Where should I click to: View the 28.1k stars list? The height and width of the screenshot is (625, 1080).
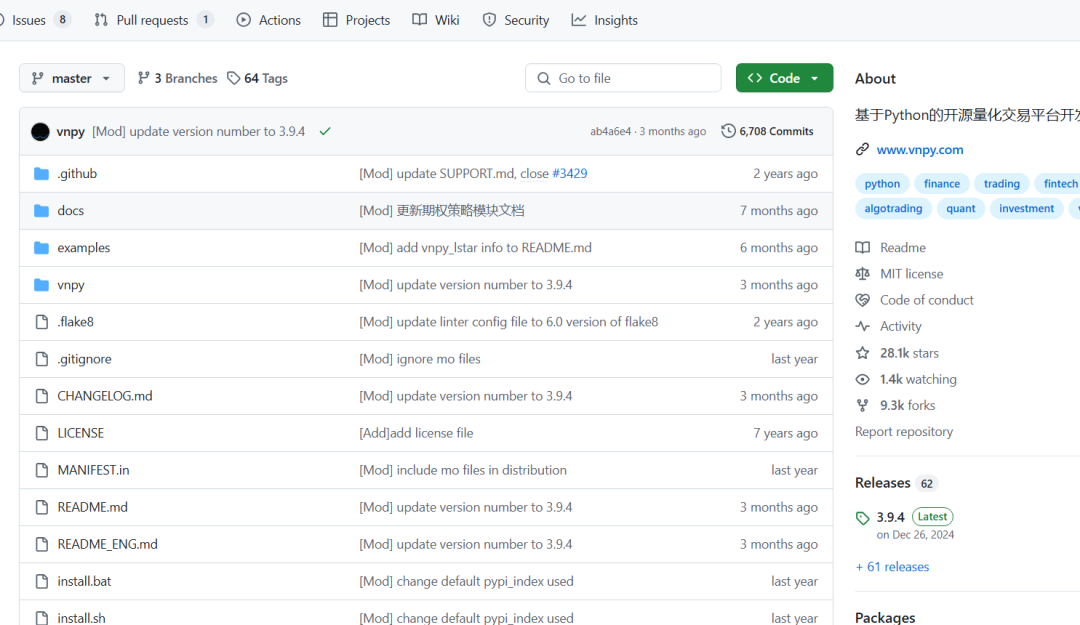click(x=897, y=353)
